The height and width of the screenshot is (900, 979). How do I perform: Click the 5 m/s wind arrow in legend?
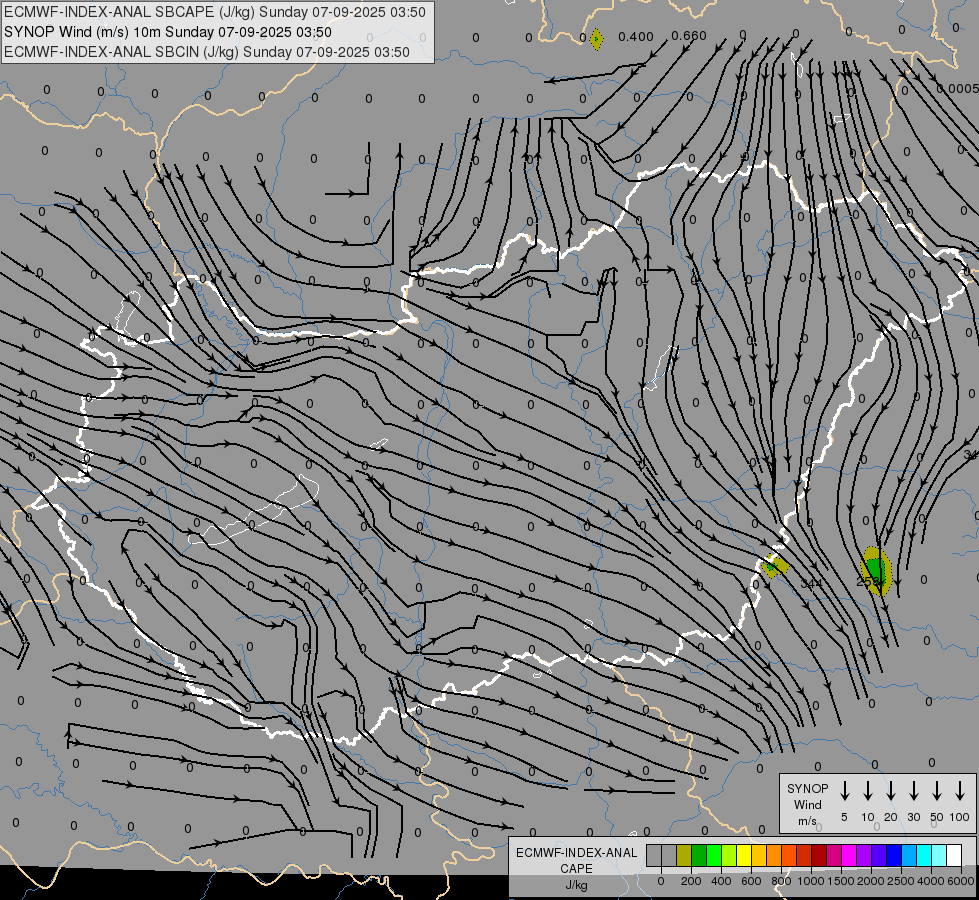coord(845,791)
